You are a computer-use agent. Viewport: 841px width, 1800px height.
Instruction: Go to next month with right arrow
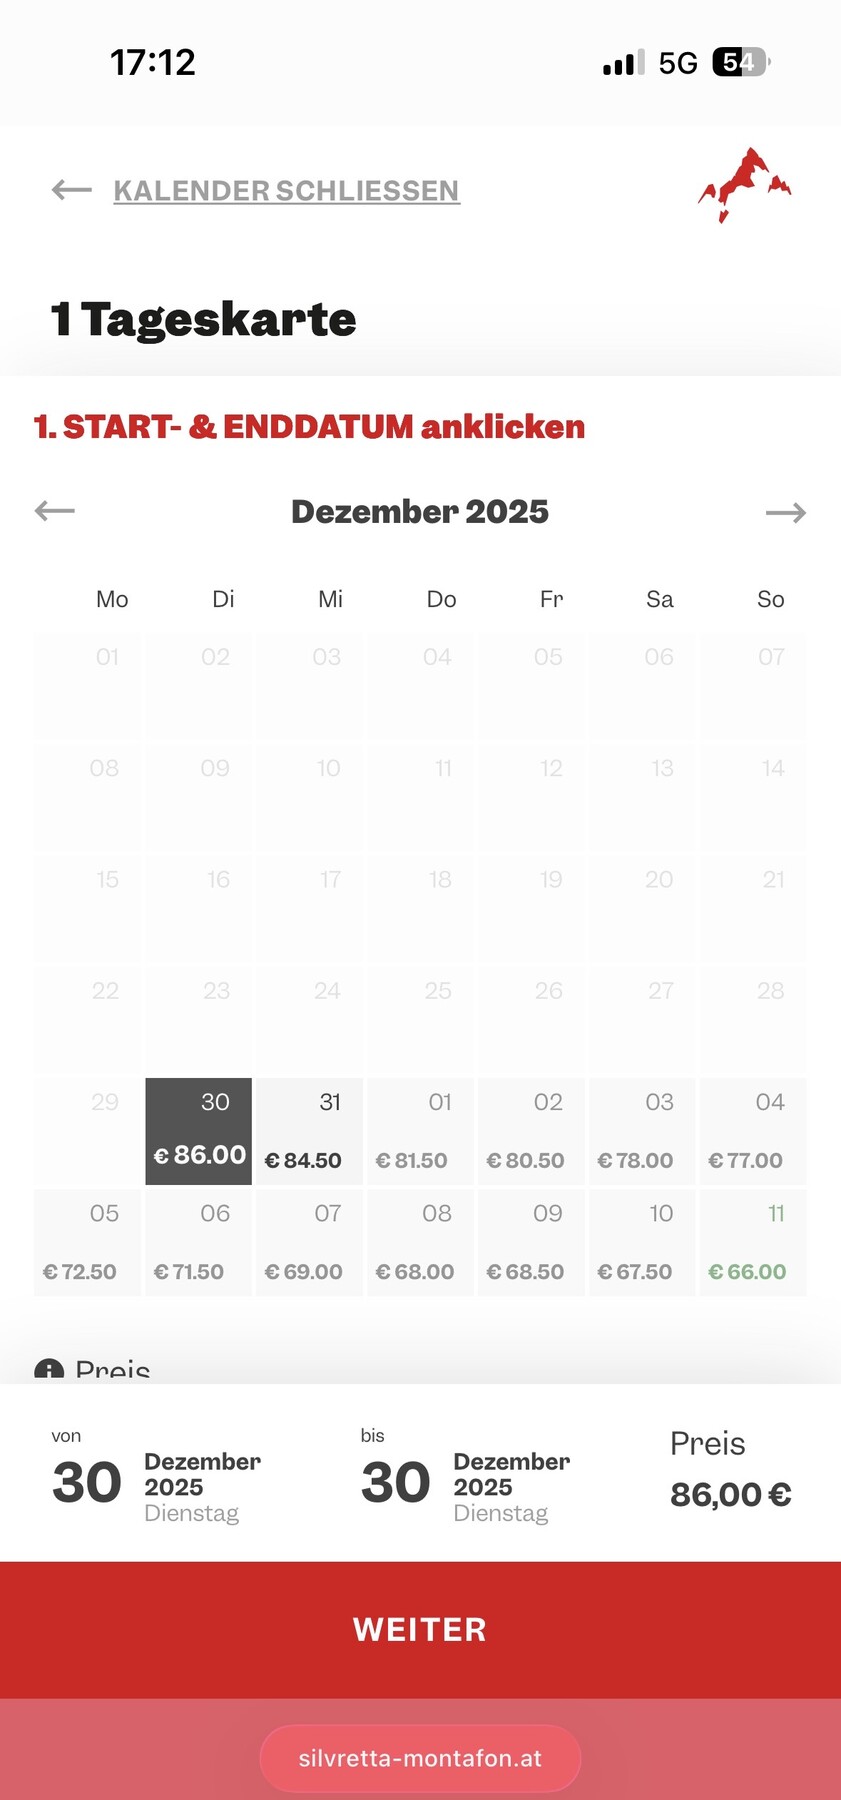pos(785,513)
